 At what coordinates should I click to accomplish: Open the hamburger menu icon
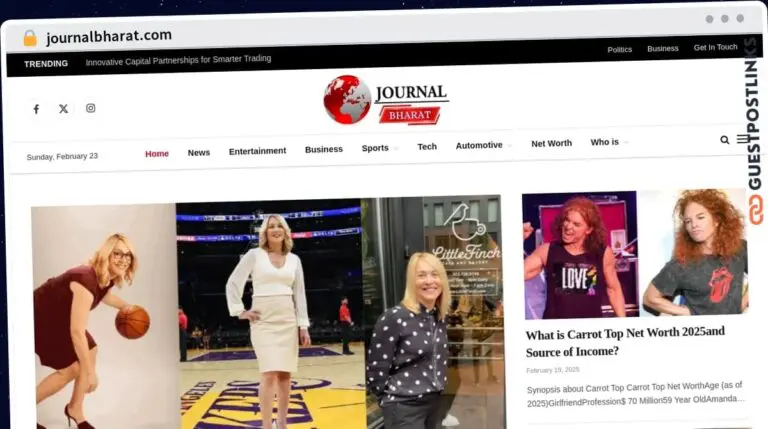742,139
